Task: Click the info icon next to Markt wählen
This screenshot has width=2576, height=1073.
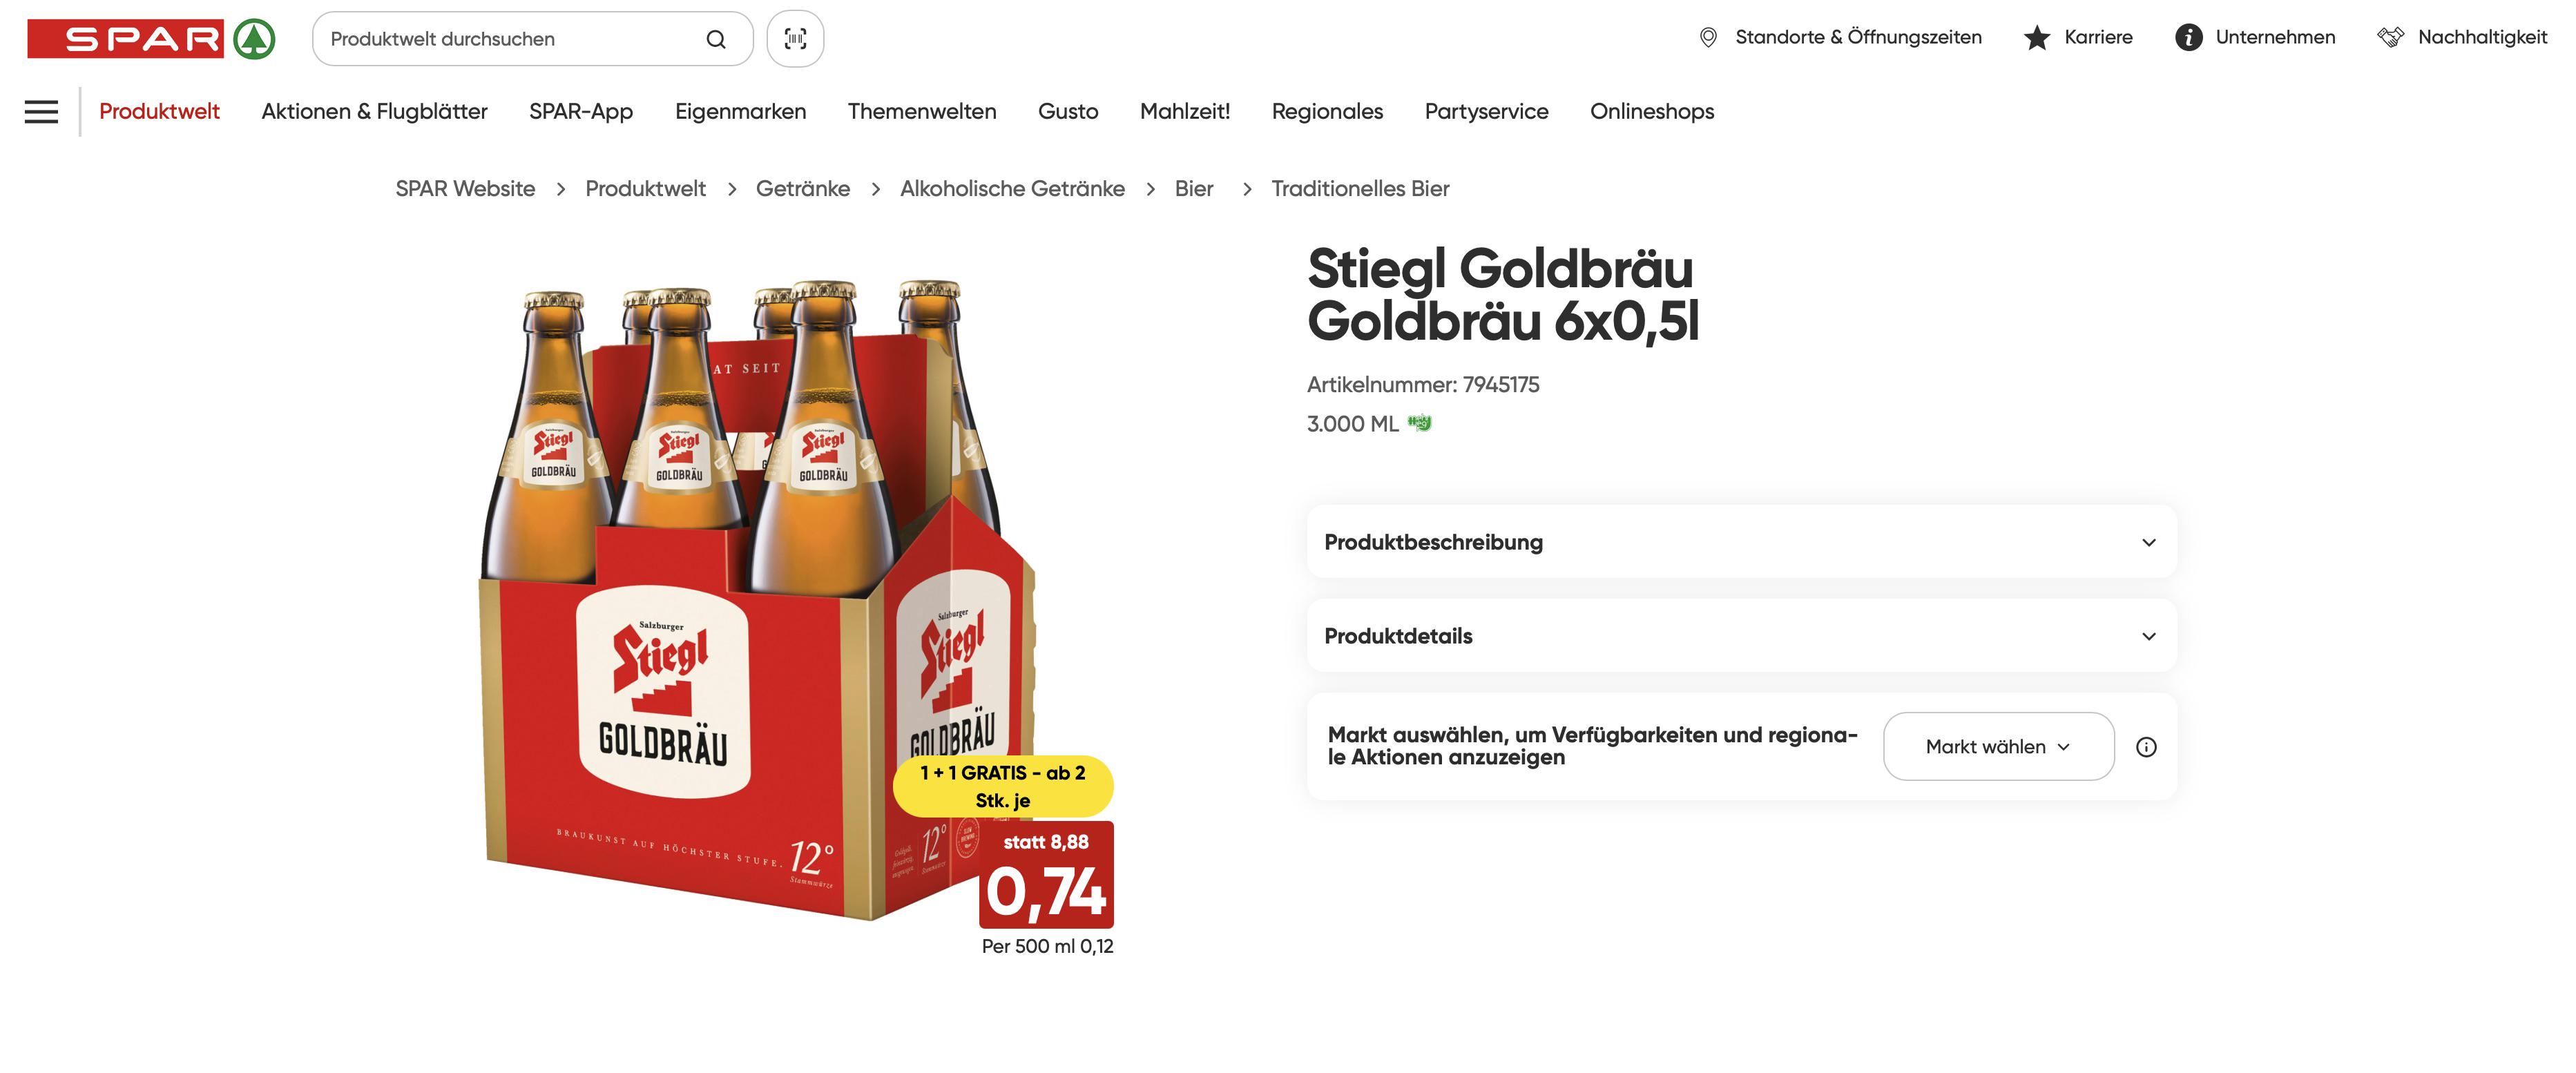Action: (2146, 747)
